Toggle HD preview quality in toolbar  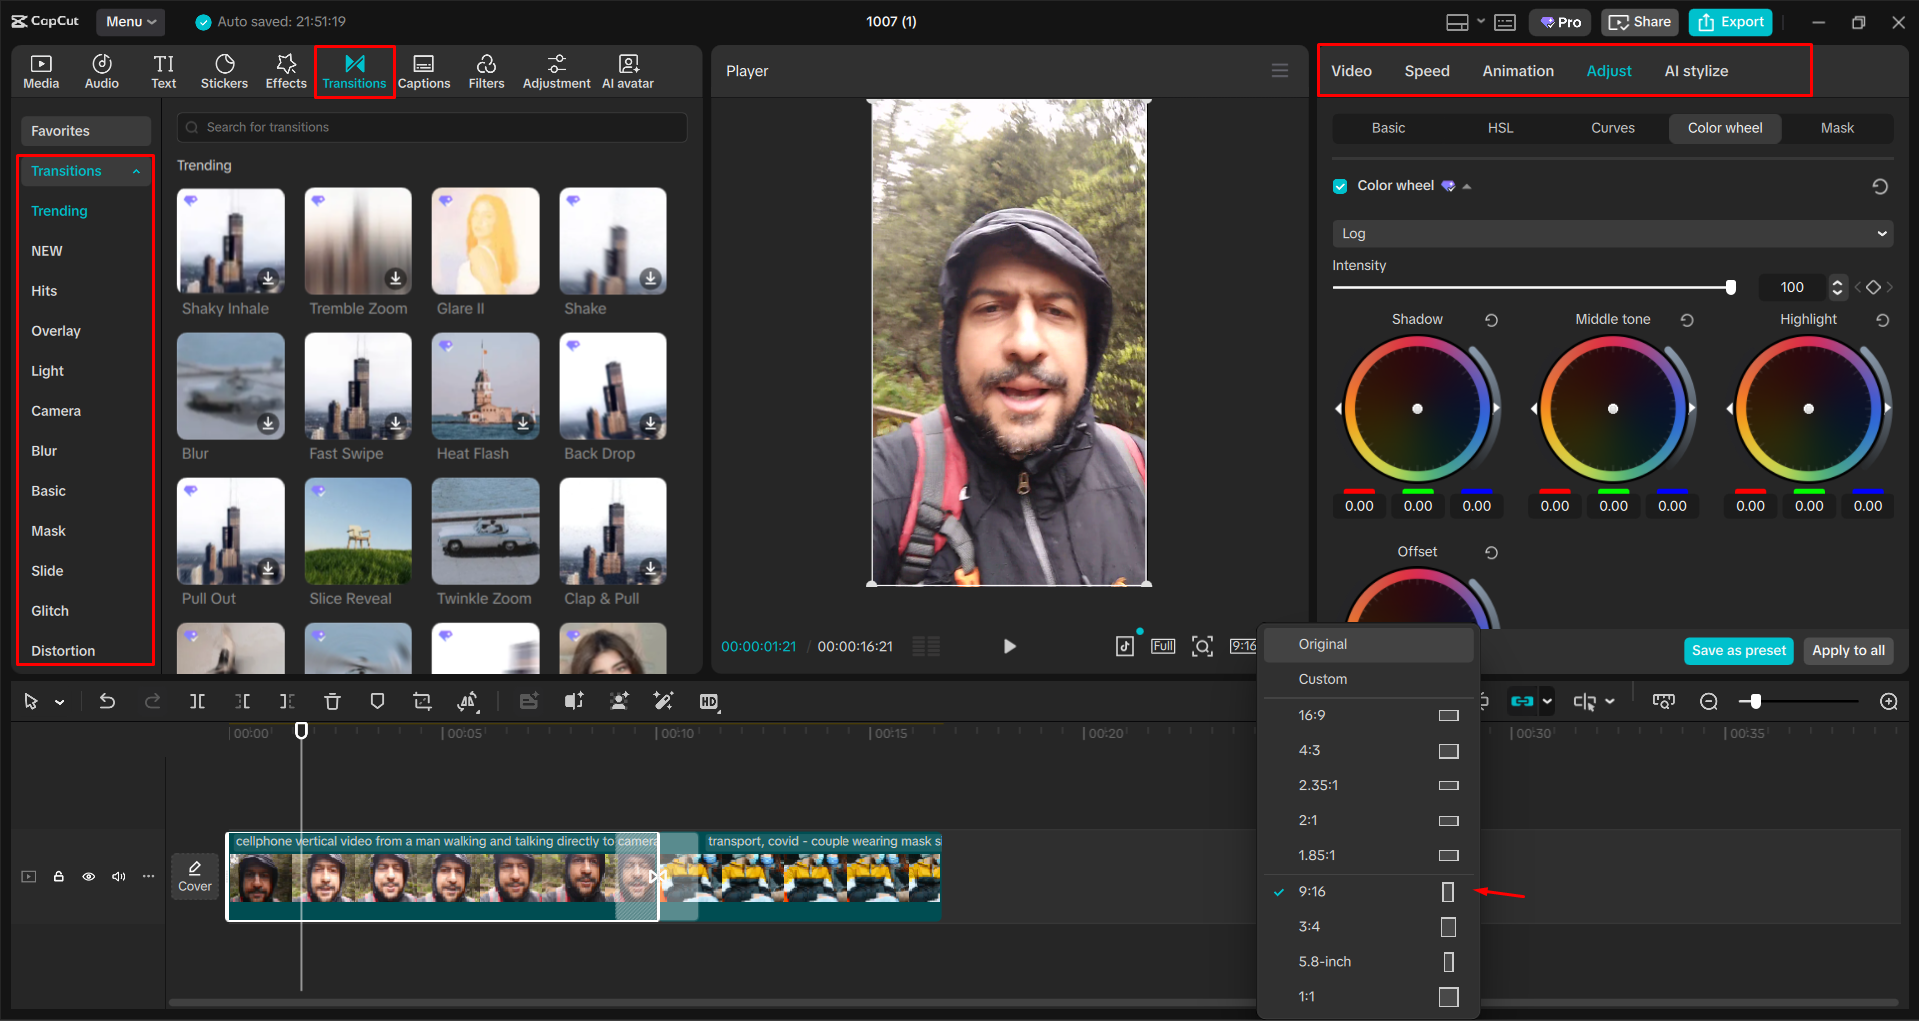pyautogui.click(x=710, y=701)
